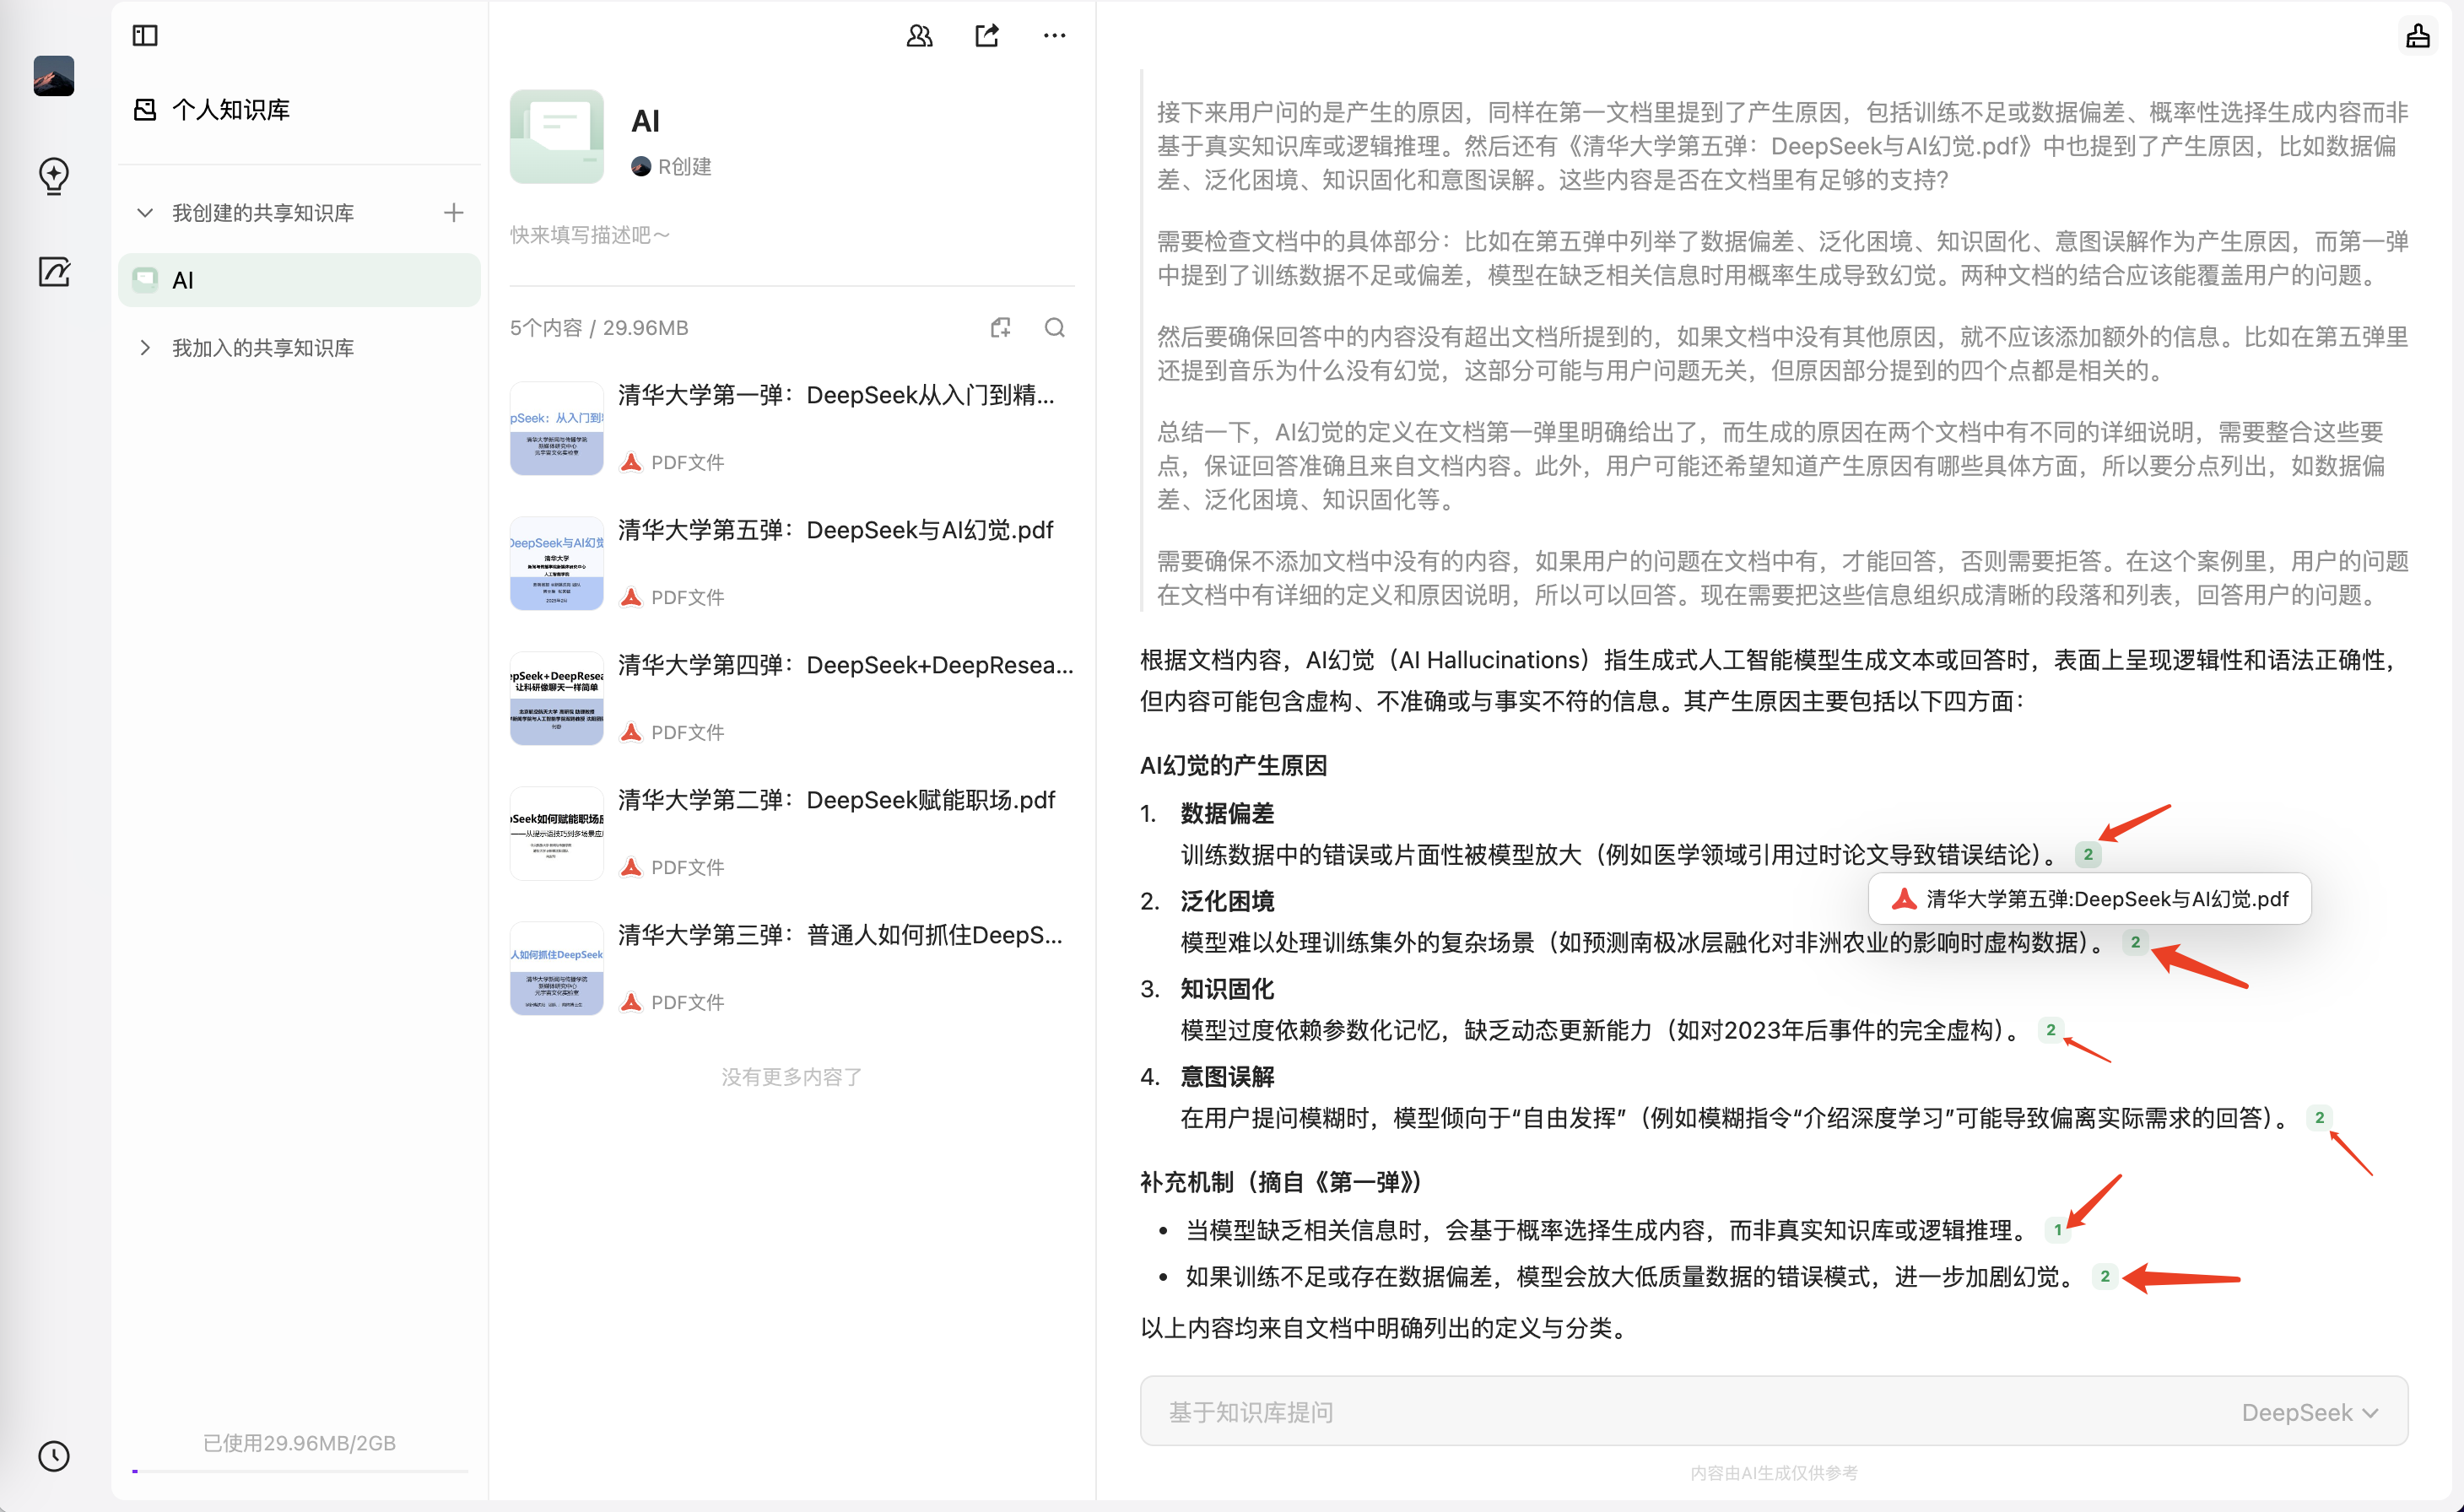Search knowledge base with magnifier icon

(1054, 328)
